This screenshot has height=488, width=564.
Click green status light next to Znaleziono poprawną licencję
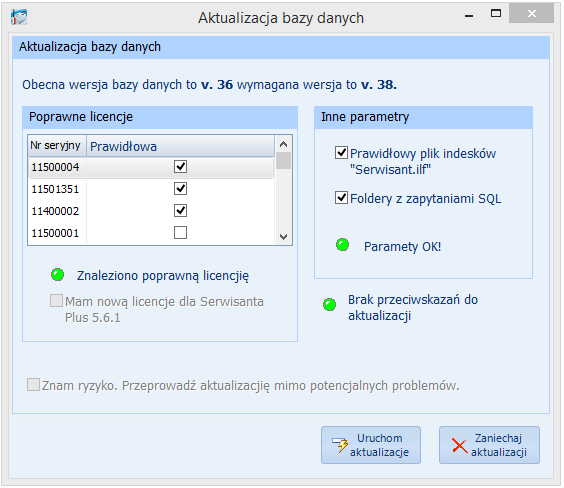[58, 275]
